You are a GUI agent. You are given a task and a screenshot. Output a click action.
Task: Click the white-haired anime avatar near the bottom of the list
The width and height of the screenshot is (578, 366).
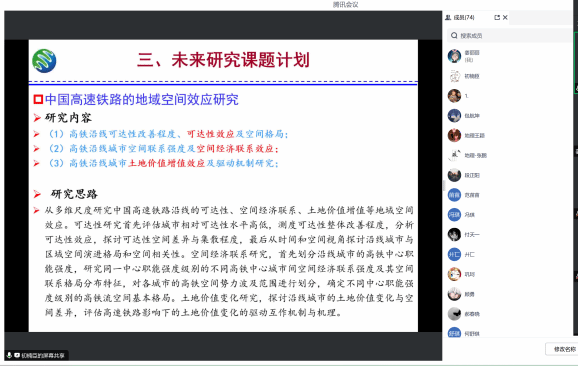coord(454,294)
